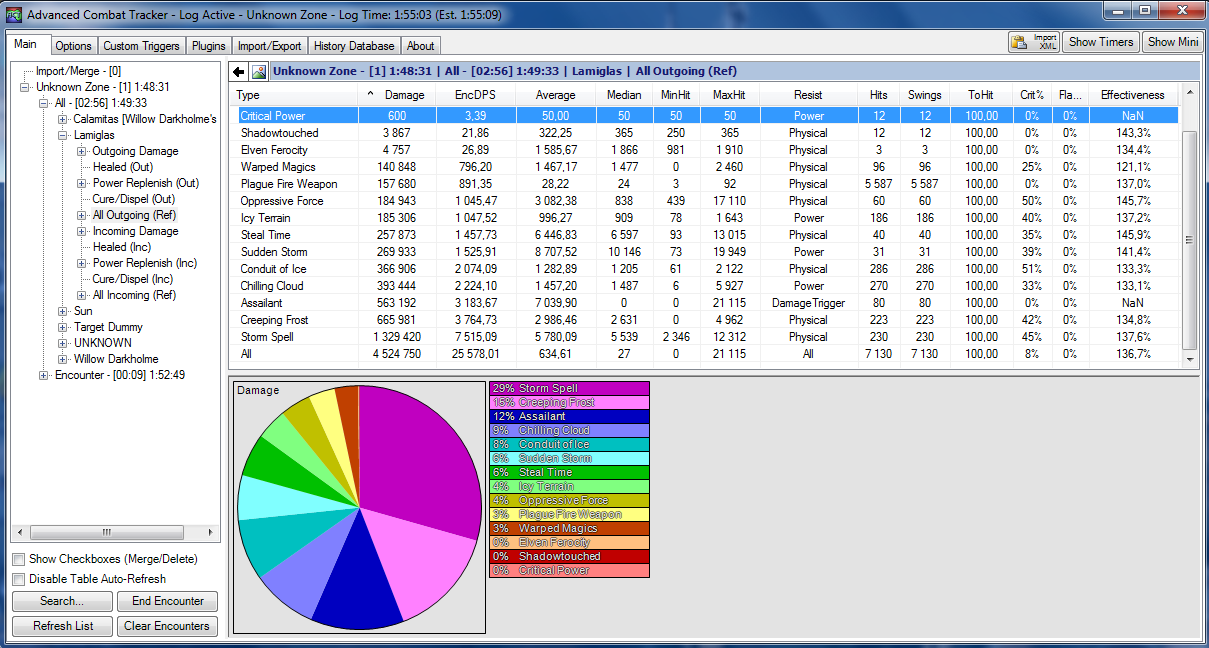Click the Clear Encounters button
Viewport: 1209px width, 648px height.
pyautogui.click(x=168, y=626)
